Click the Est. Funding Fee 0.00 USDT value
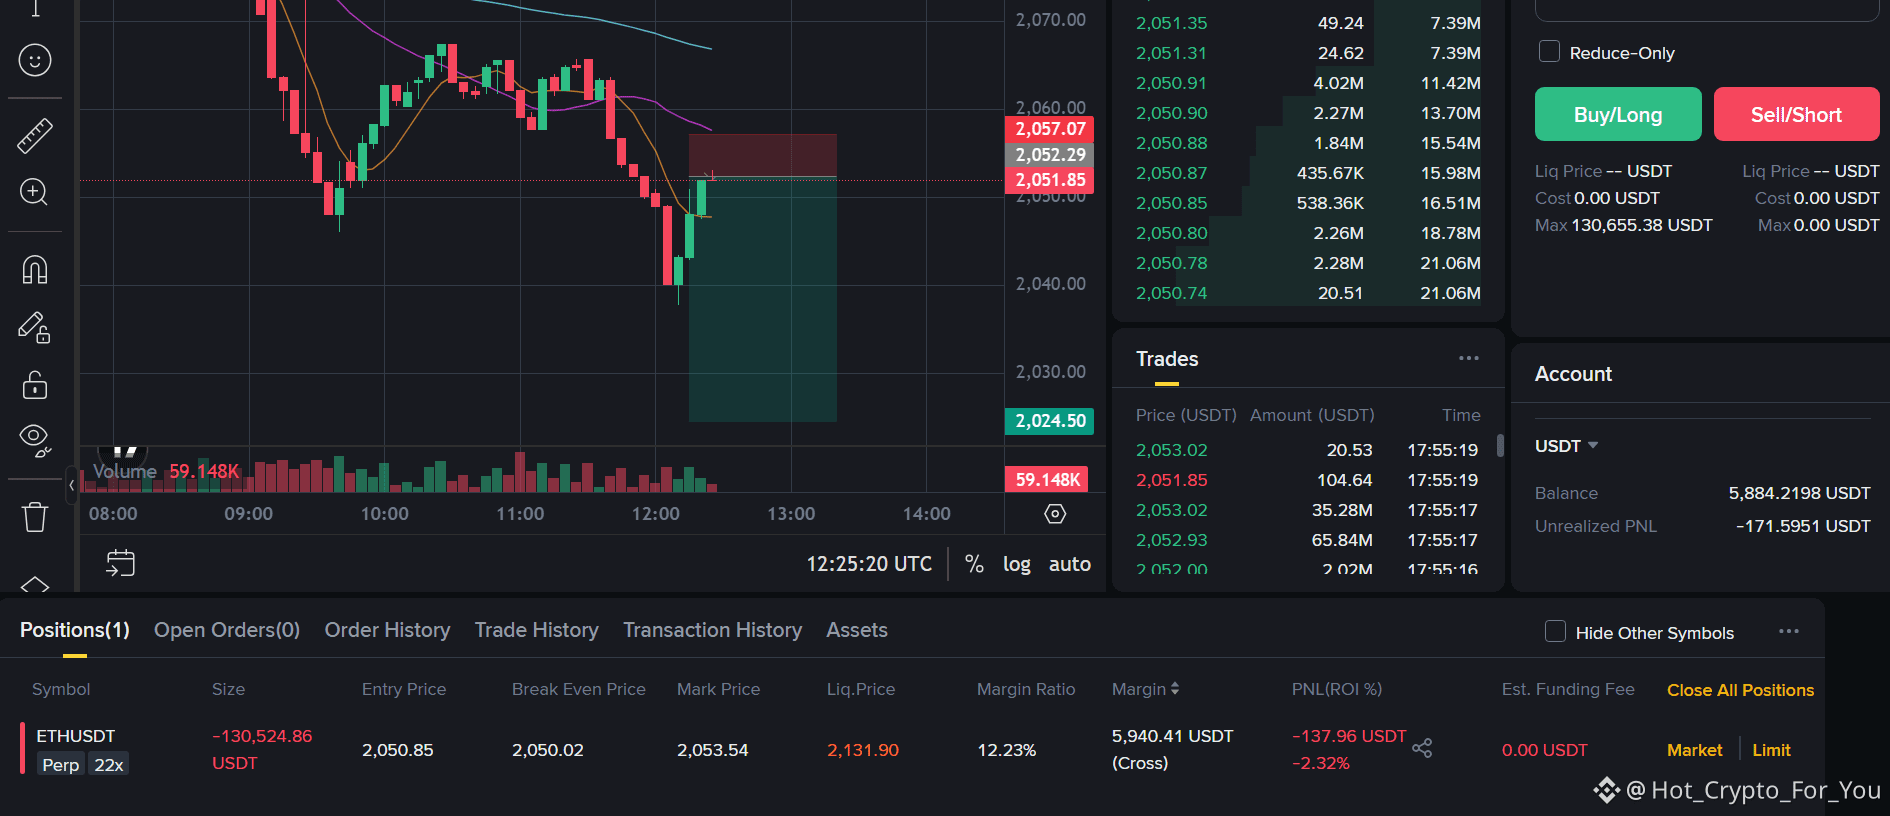The height and width of the screenshot is (816, 1890). tap(1544, 750)
